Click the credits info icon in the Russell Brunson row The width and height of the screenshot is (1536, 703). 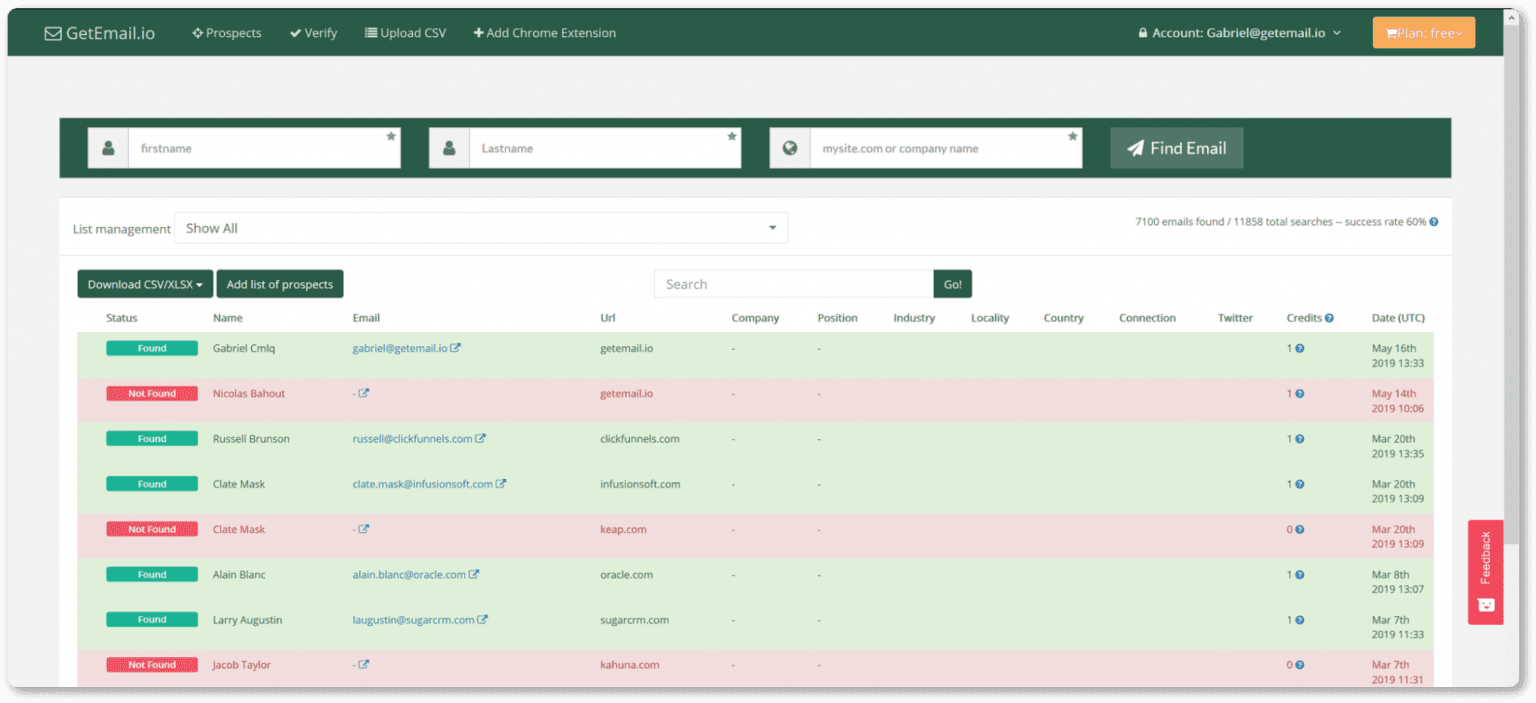pos(1299,439)
